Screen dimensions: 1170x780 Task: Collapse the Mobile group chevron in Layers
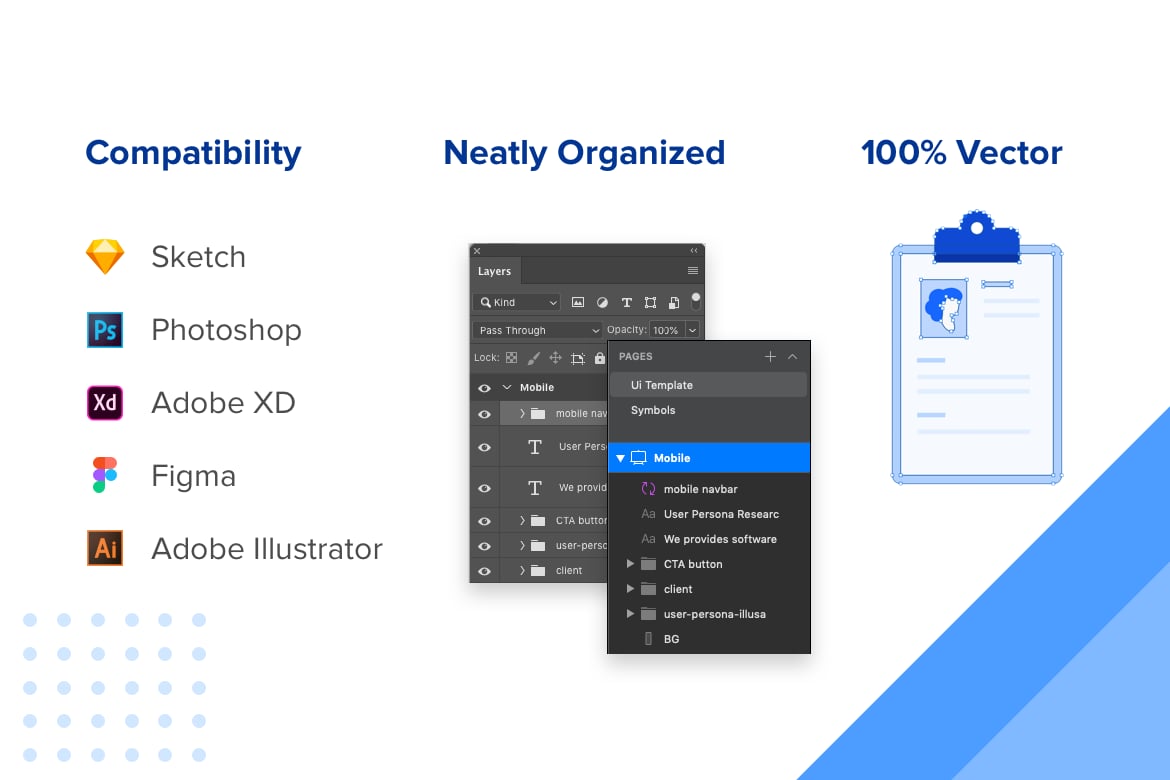click(x=507, y=387)
